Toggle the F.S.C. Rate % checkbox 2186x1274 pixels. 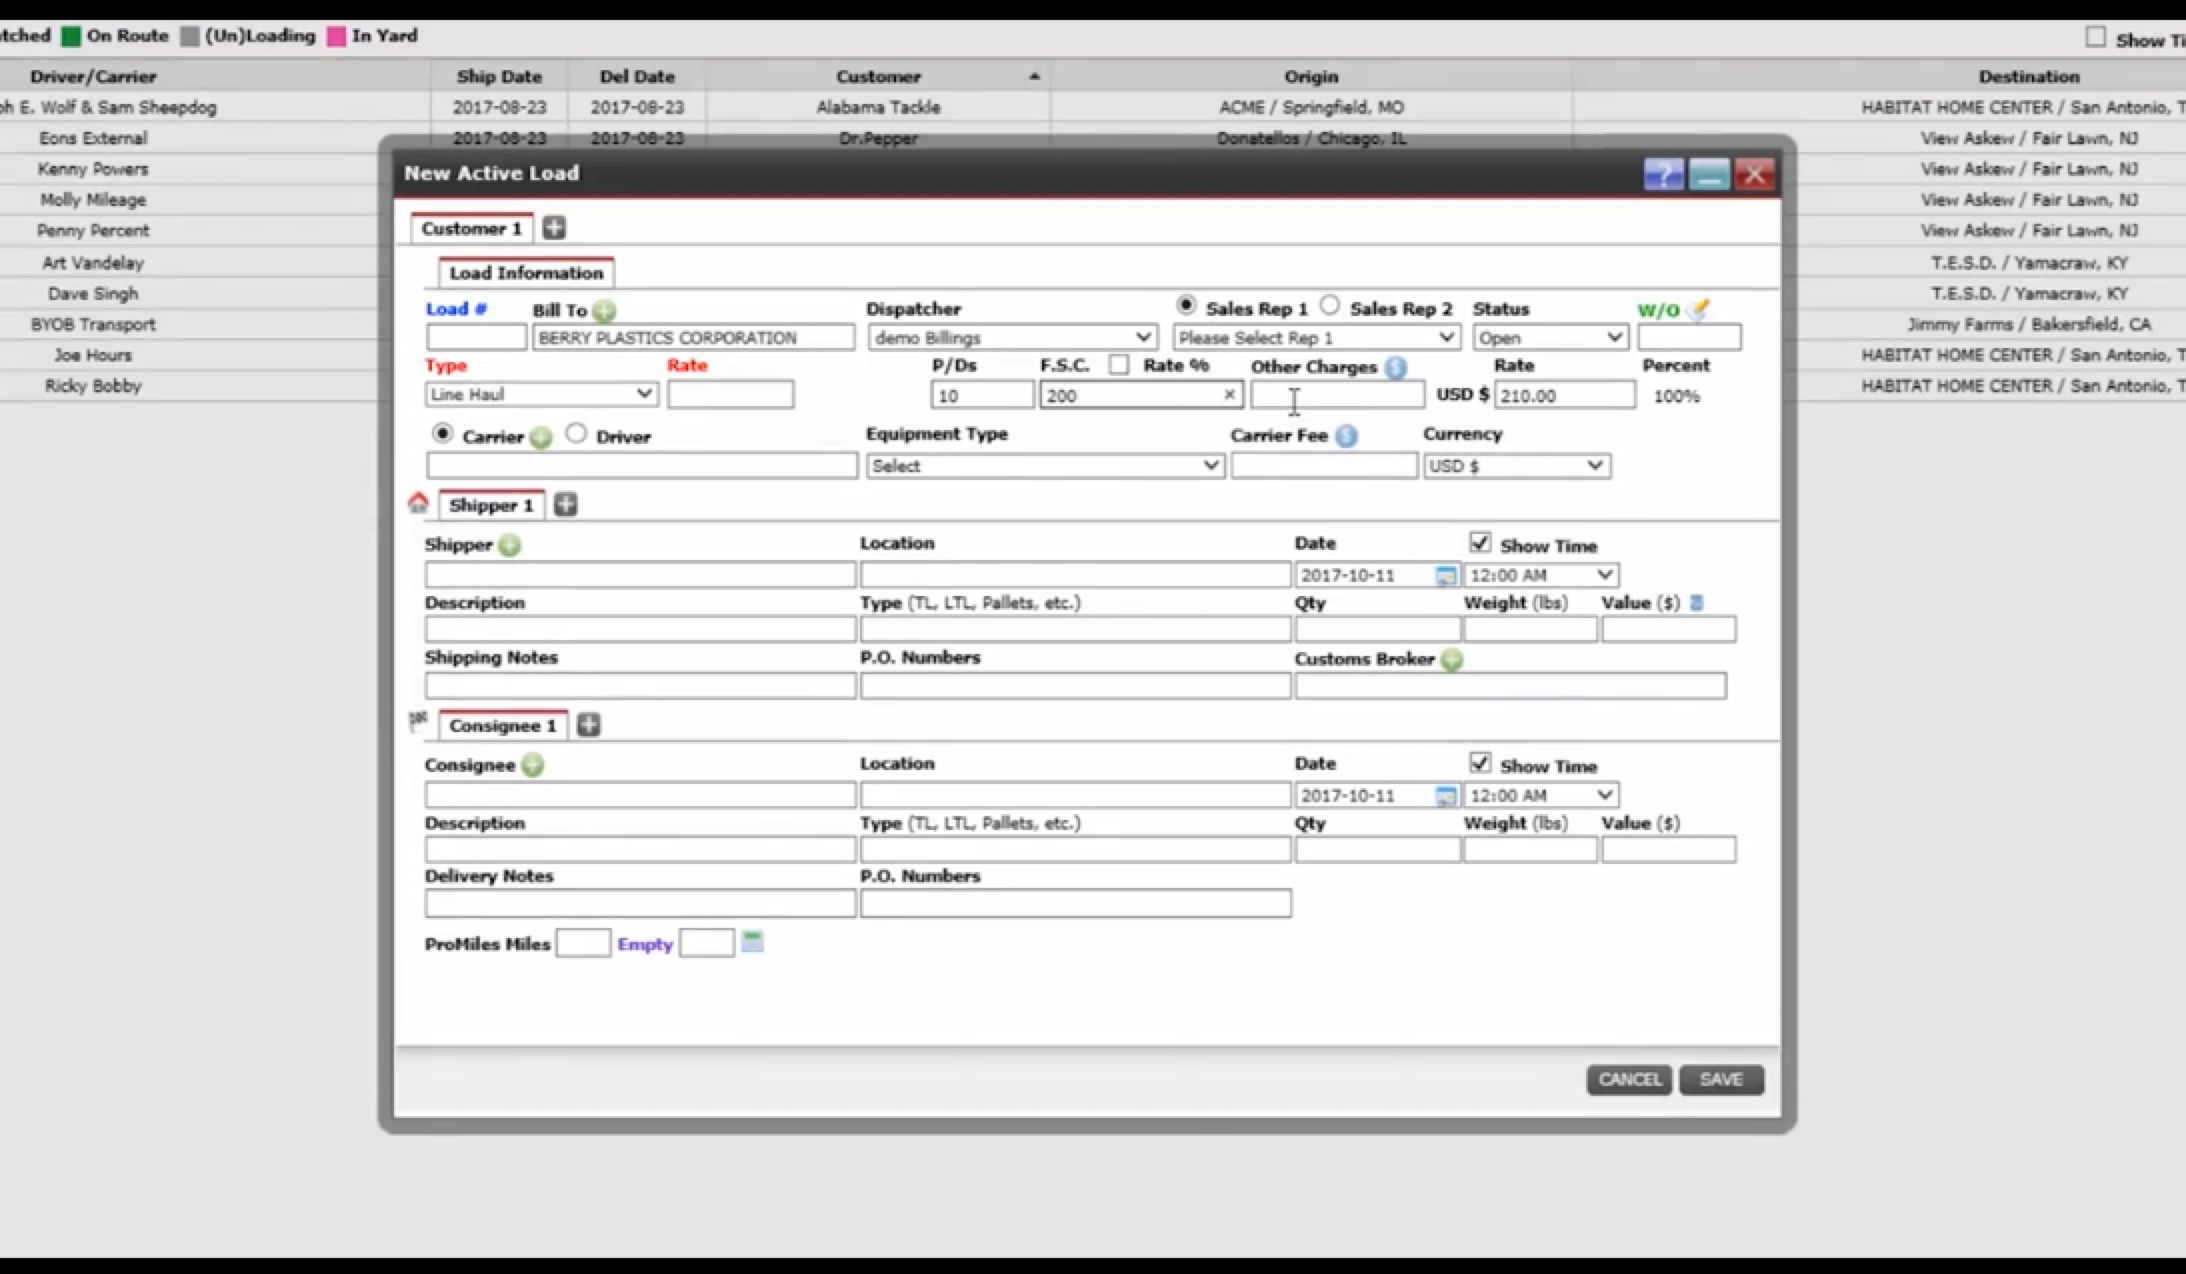coord(1119,365)
